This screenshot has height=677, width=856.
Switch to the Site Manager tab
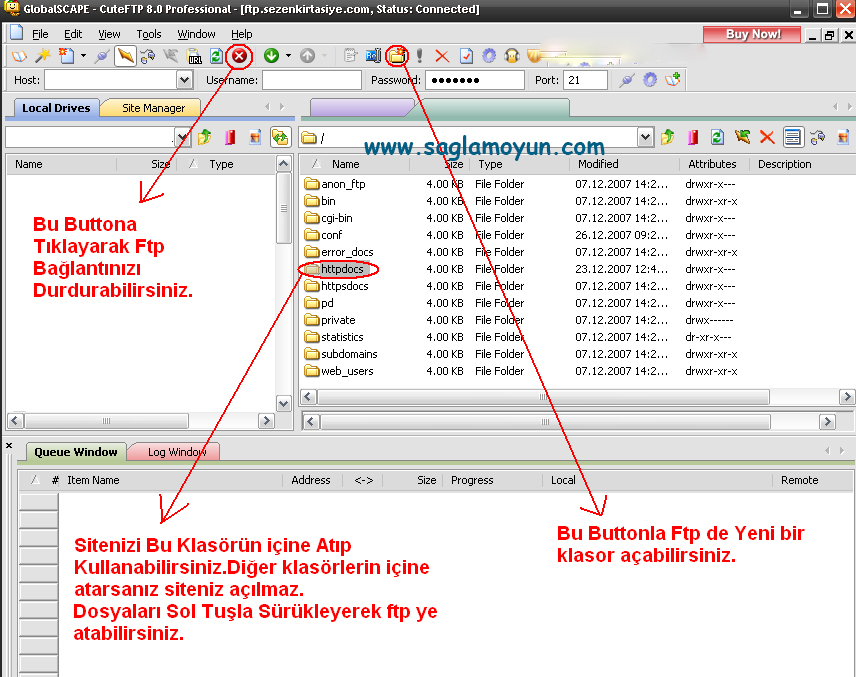coord(153,108)
